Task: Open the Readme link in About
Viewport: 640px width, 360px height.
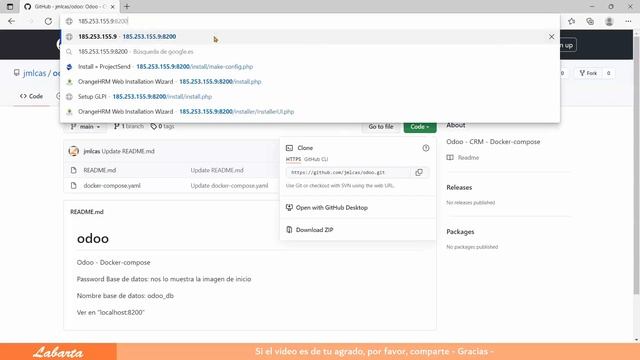Action: 468,158
